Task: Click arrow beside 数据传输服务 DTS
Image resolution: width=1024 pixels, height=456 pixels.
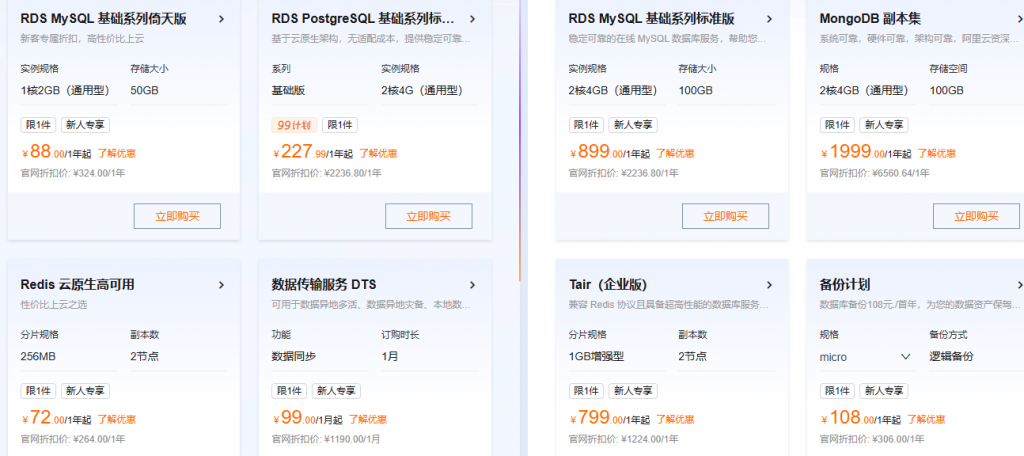Action: (x=472, y=285)
